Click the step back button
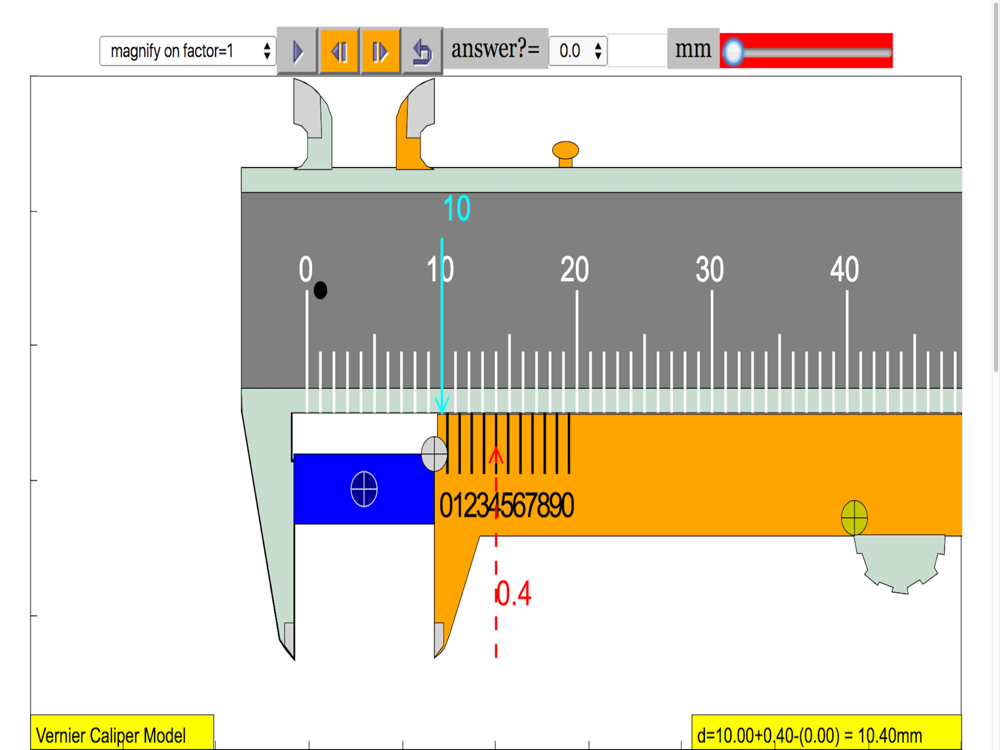 click(339, 51)
